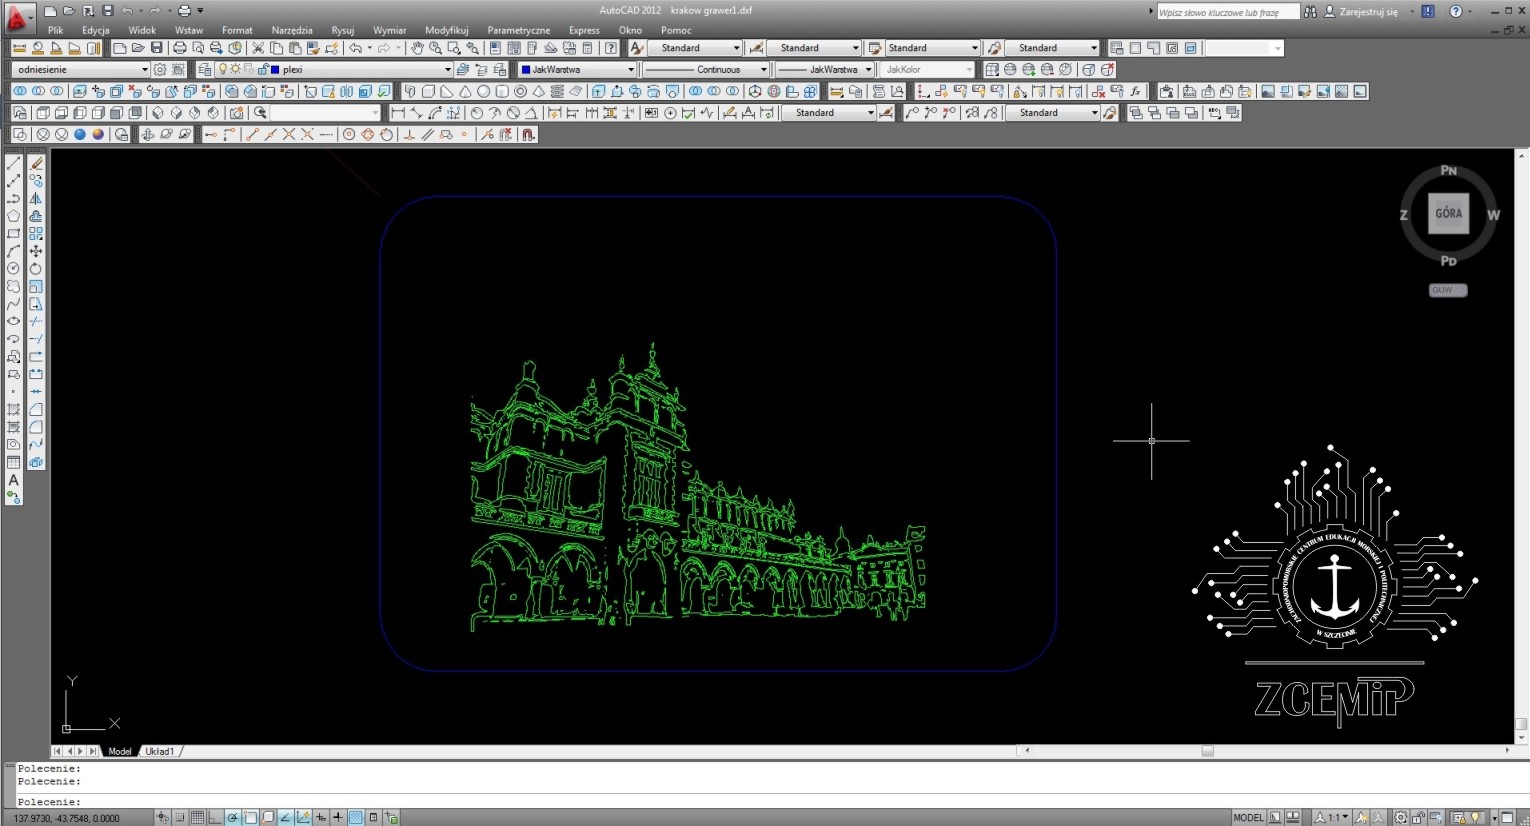Open the annotation scale 1:1 dropdown
This screenshot has height=826, width=1530.
(1332, 817)
